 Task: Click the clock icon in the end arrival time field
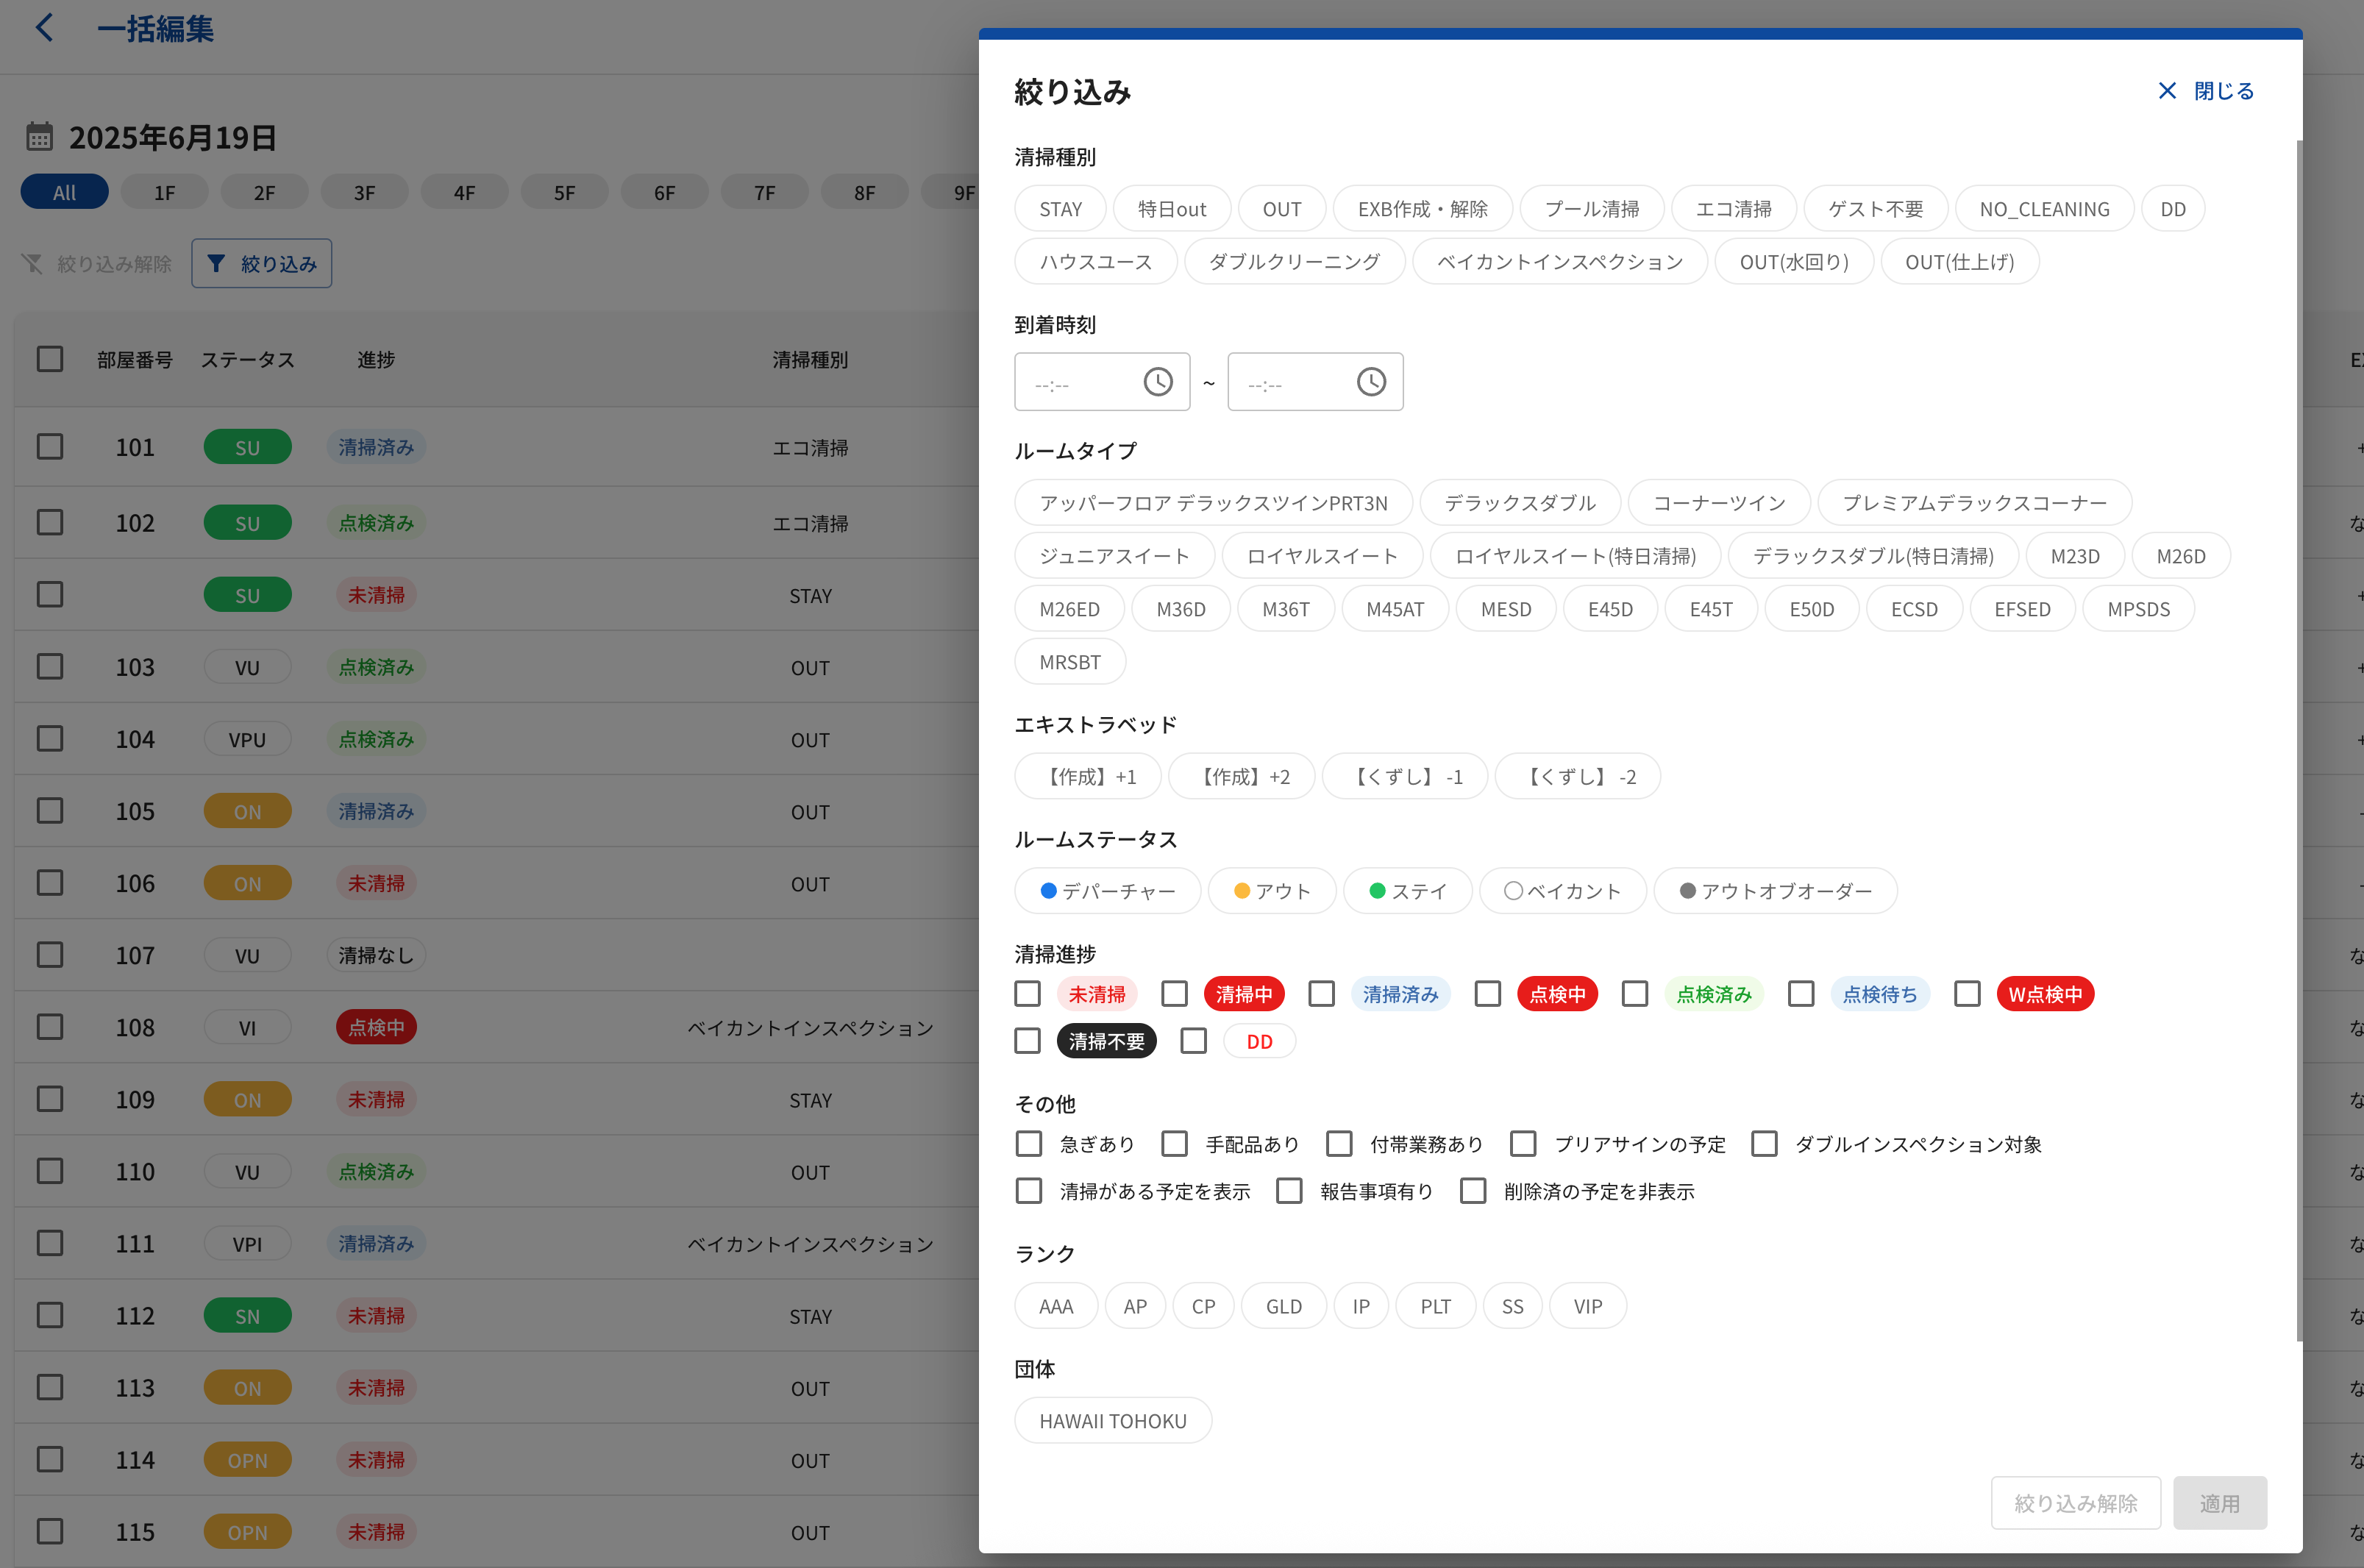pyautogui.click(x=1371, y=382)
